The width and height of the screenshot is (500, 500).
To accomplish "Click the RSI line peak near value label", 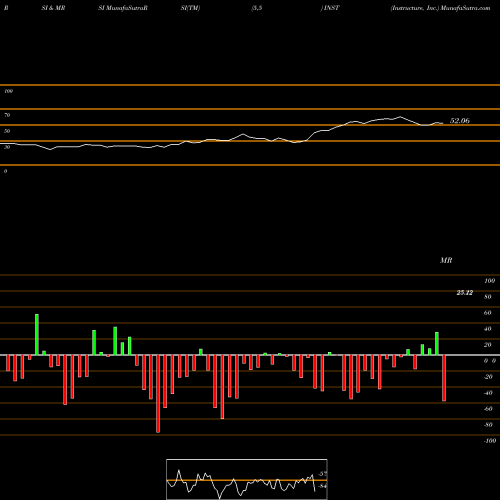I will point(400,117).
